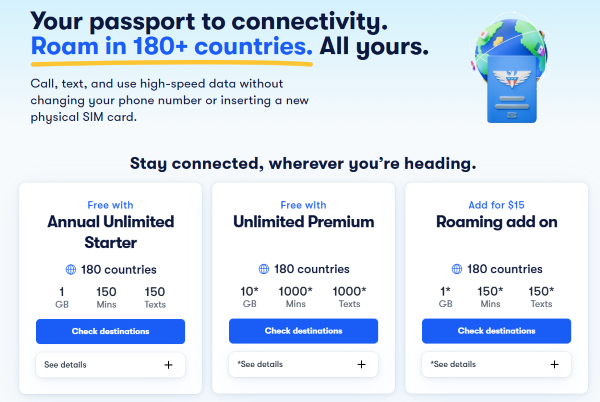Viewport: 600px width, 402px height.
Task: Open See details text under Annual Unlimited Starter
Action: pos(66,365)
